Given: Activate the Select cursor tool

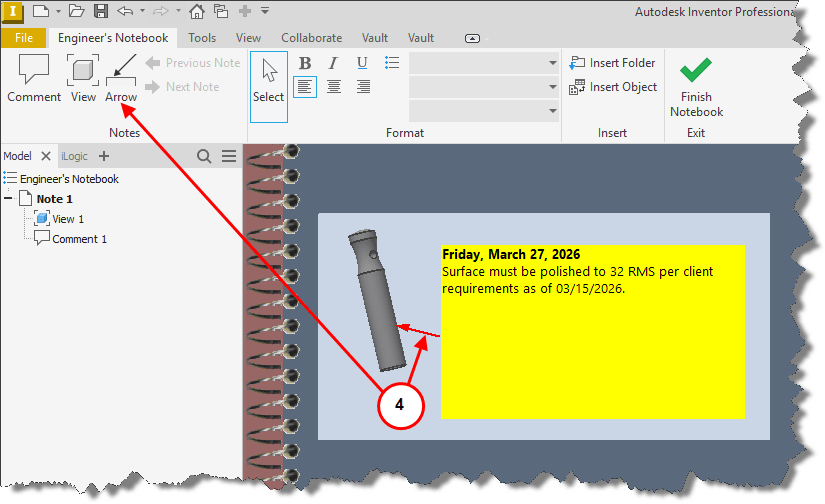Looking at the screenshot, I should [x=268, y=86].
